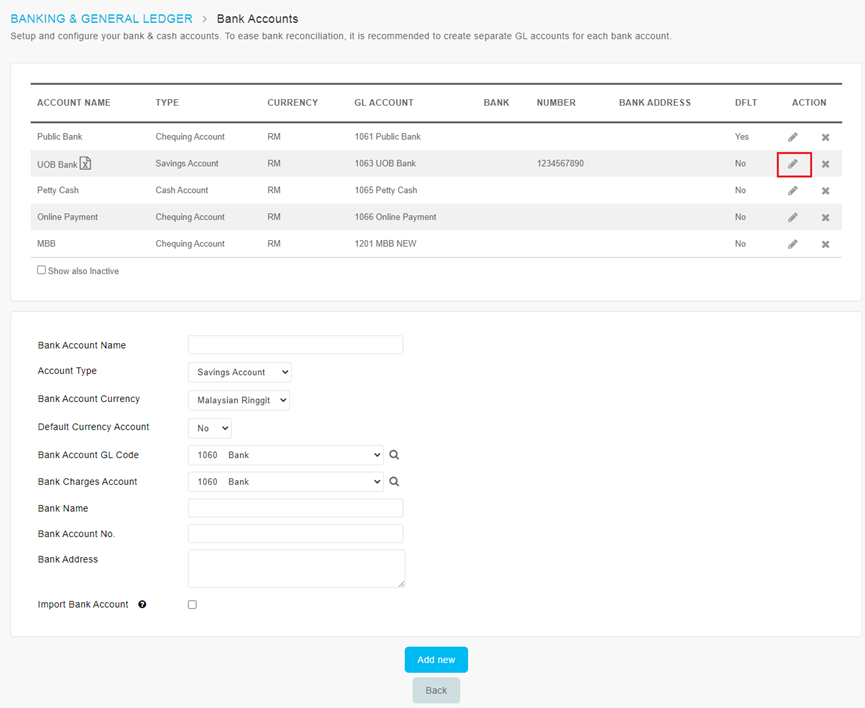This screenshot has width=865, height=708.
Task: Open Default Currency Account dropdown
Action: coord(209,428)
